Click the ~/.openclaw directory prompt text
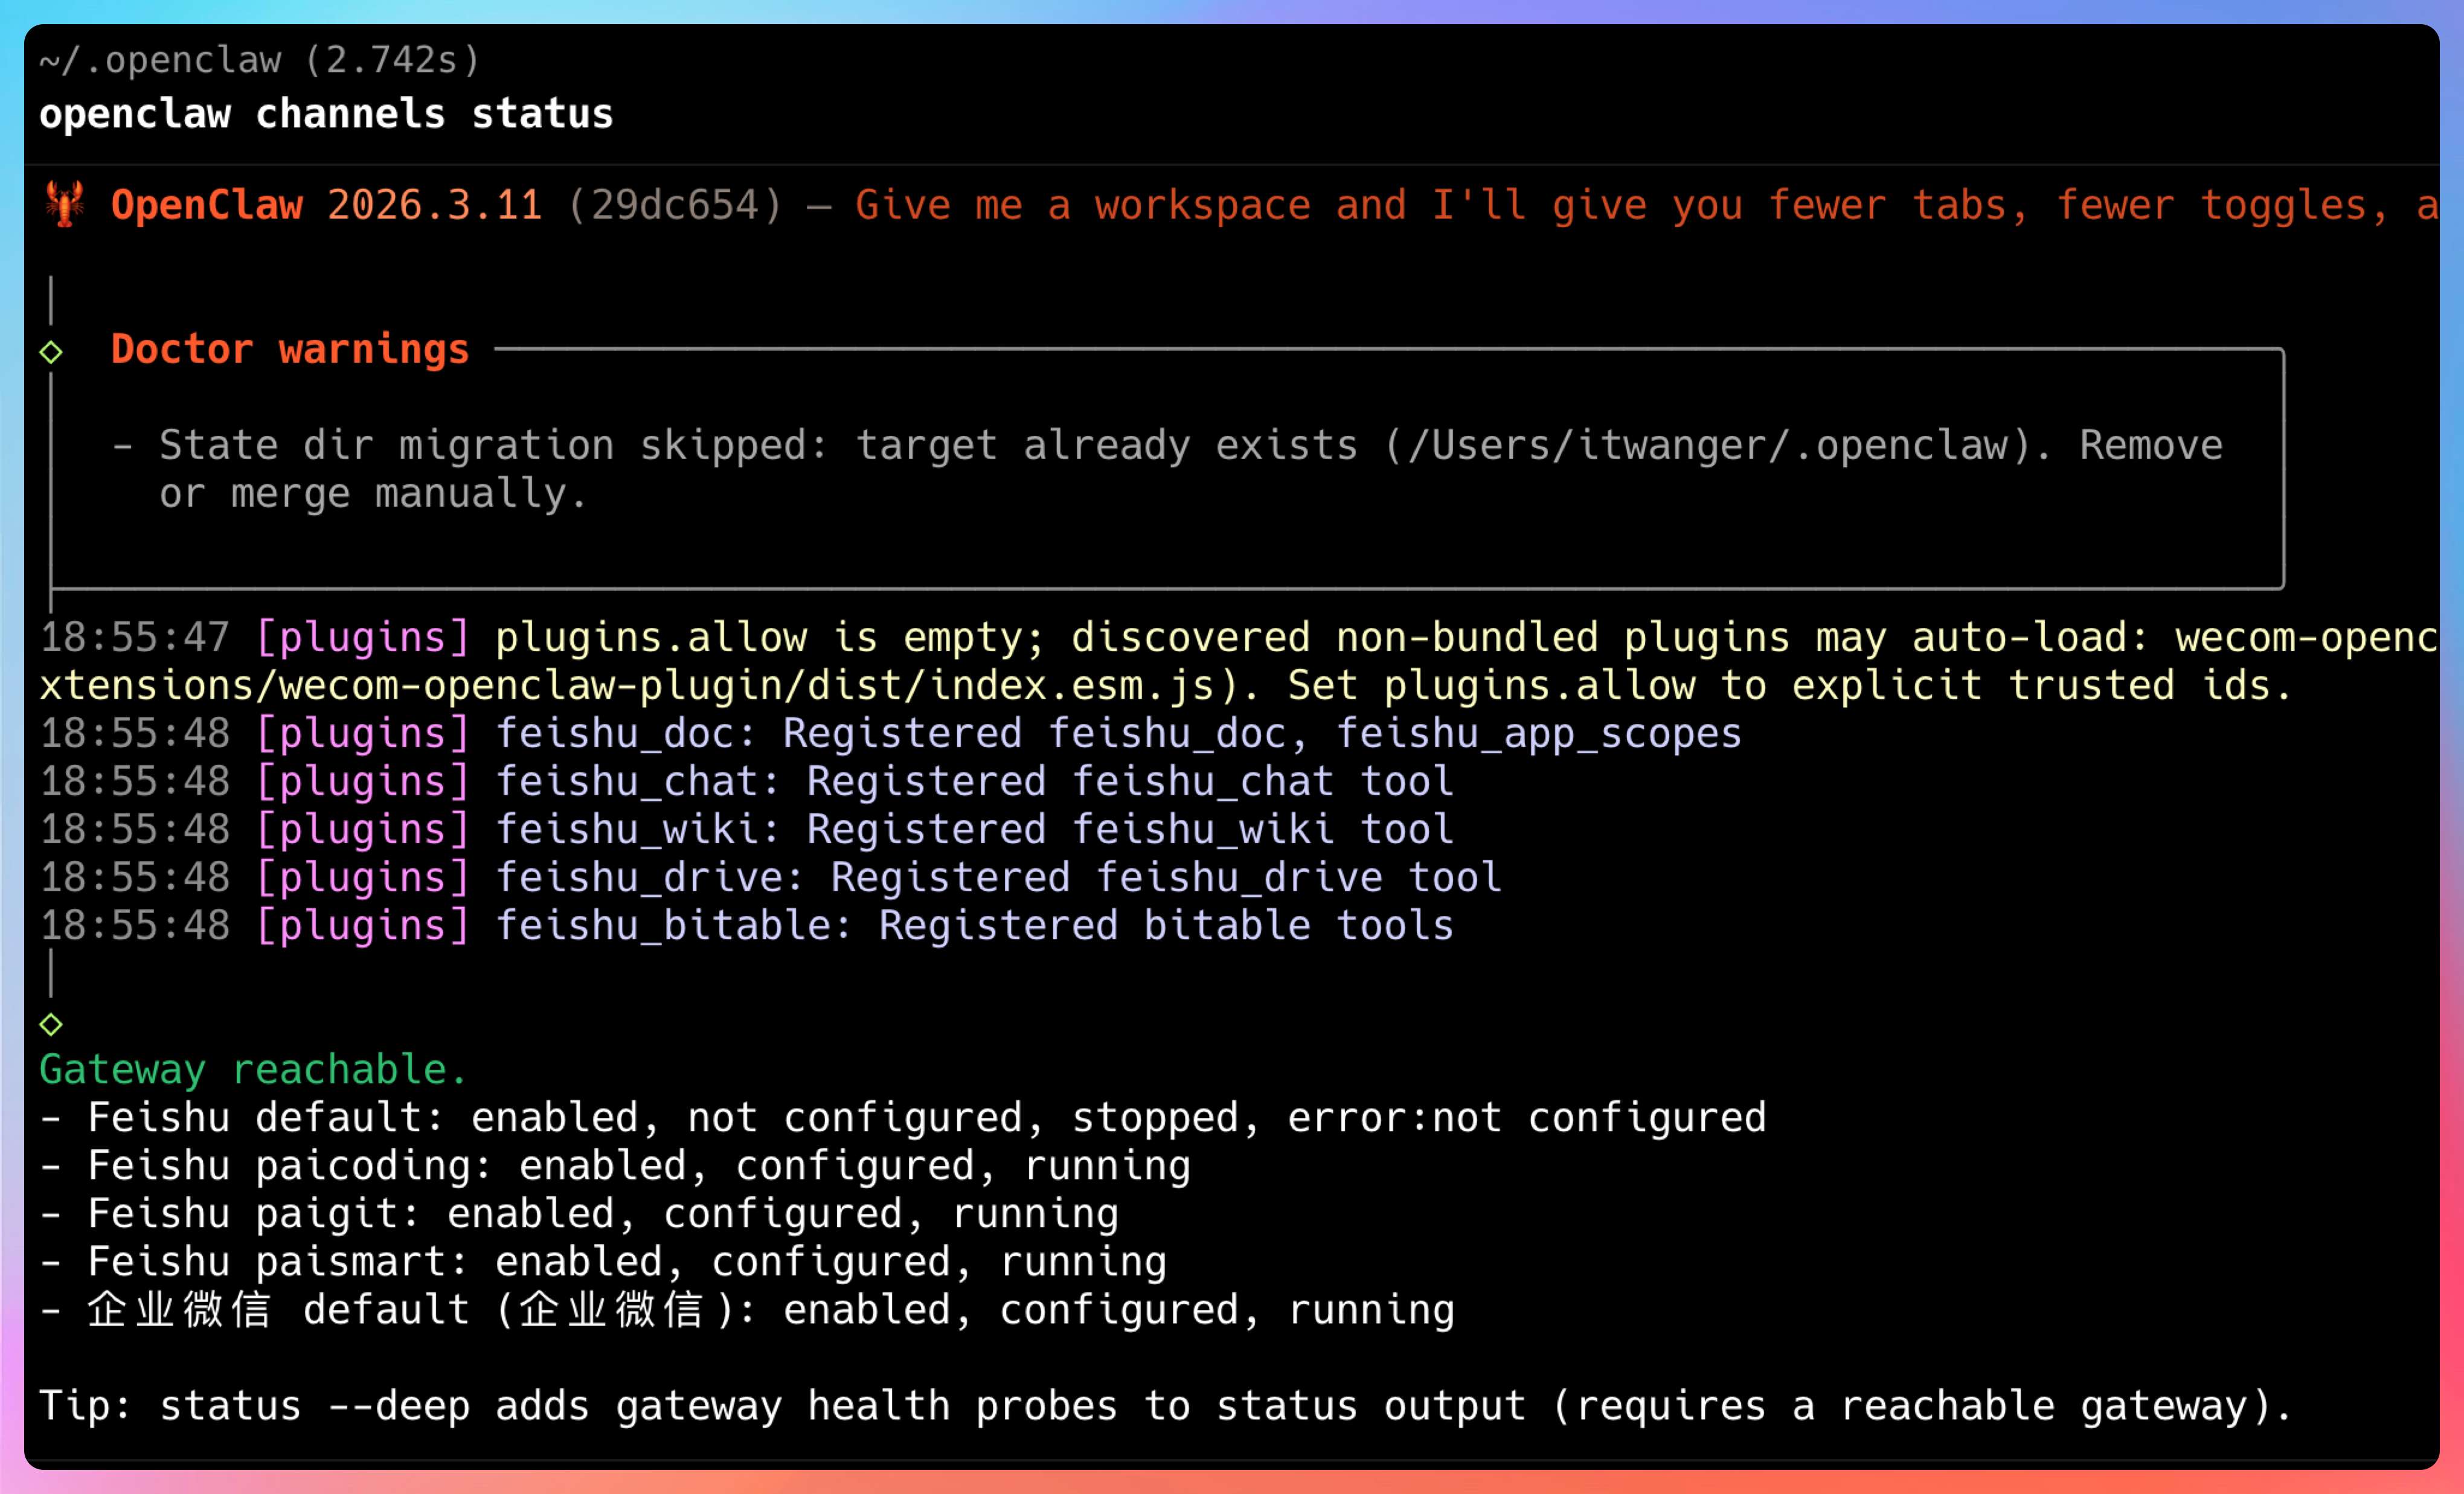 pos(160,61)
